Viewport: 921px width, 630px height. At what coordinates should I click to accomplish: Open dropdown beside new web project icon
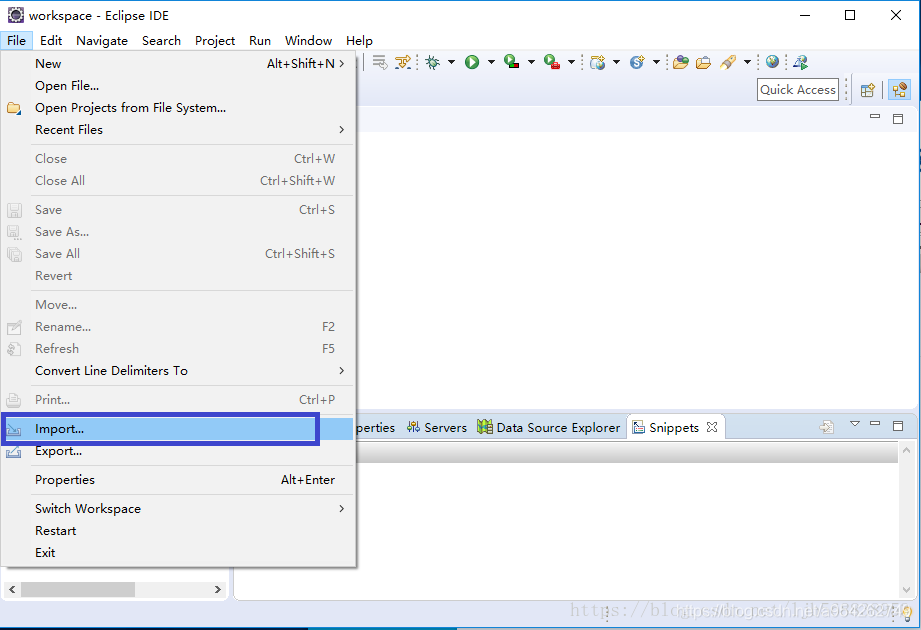616,62
